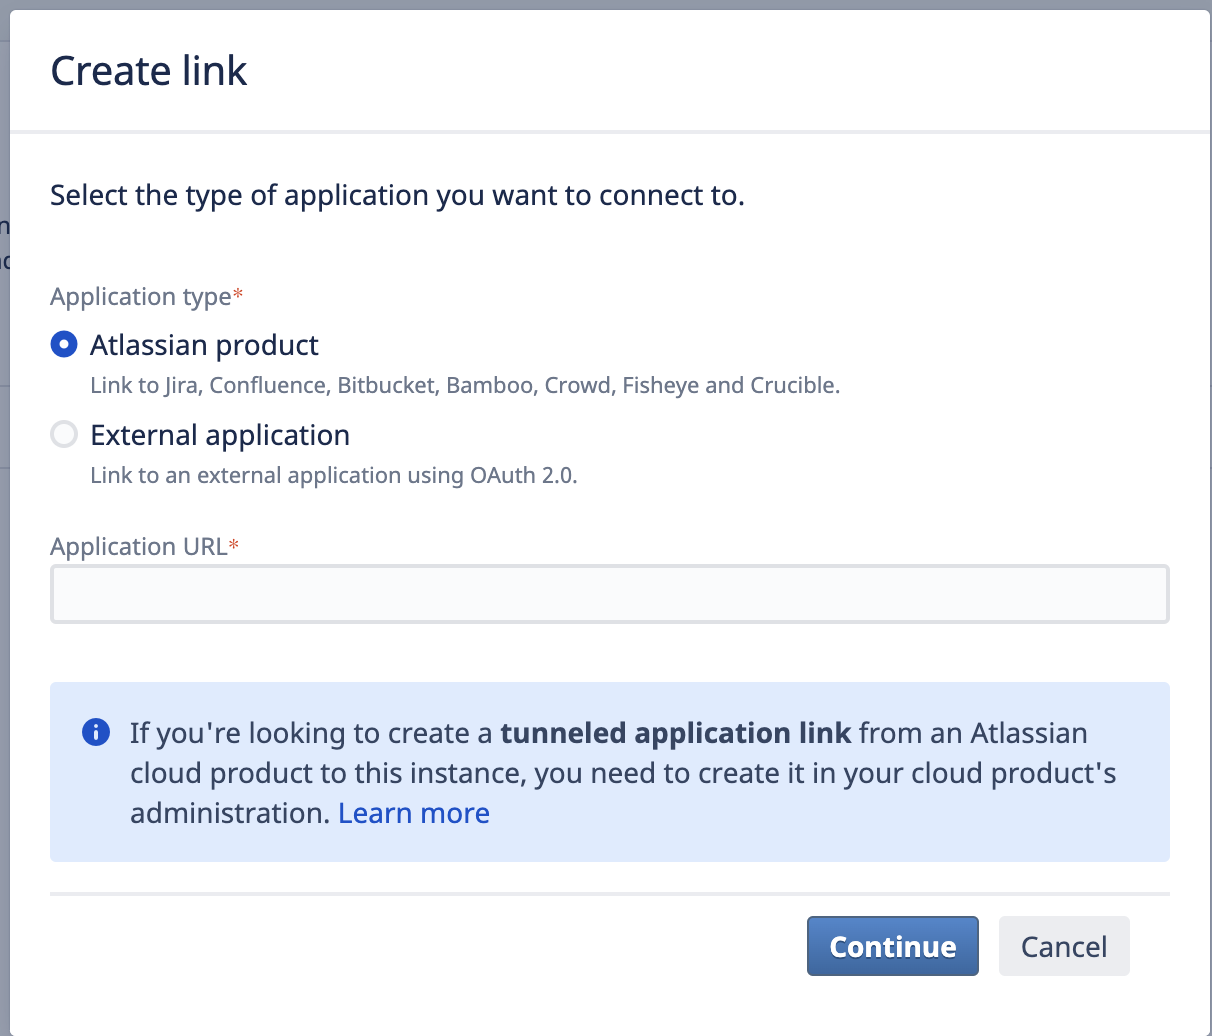Click the select application type heading

point(397,195)
